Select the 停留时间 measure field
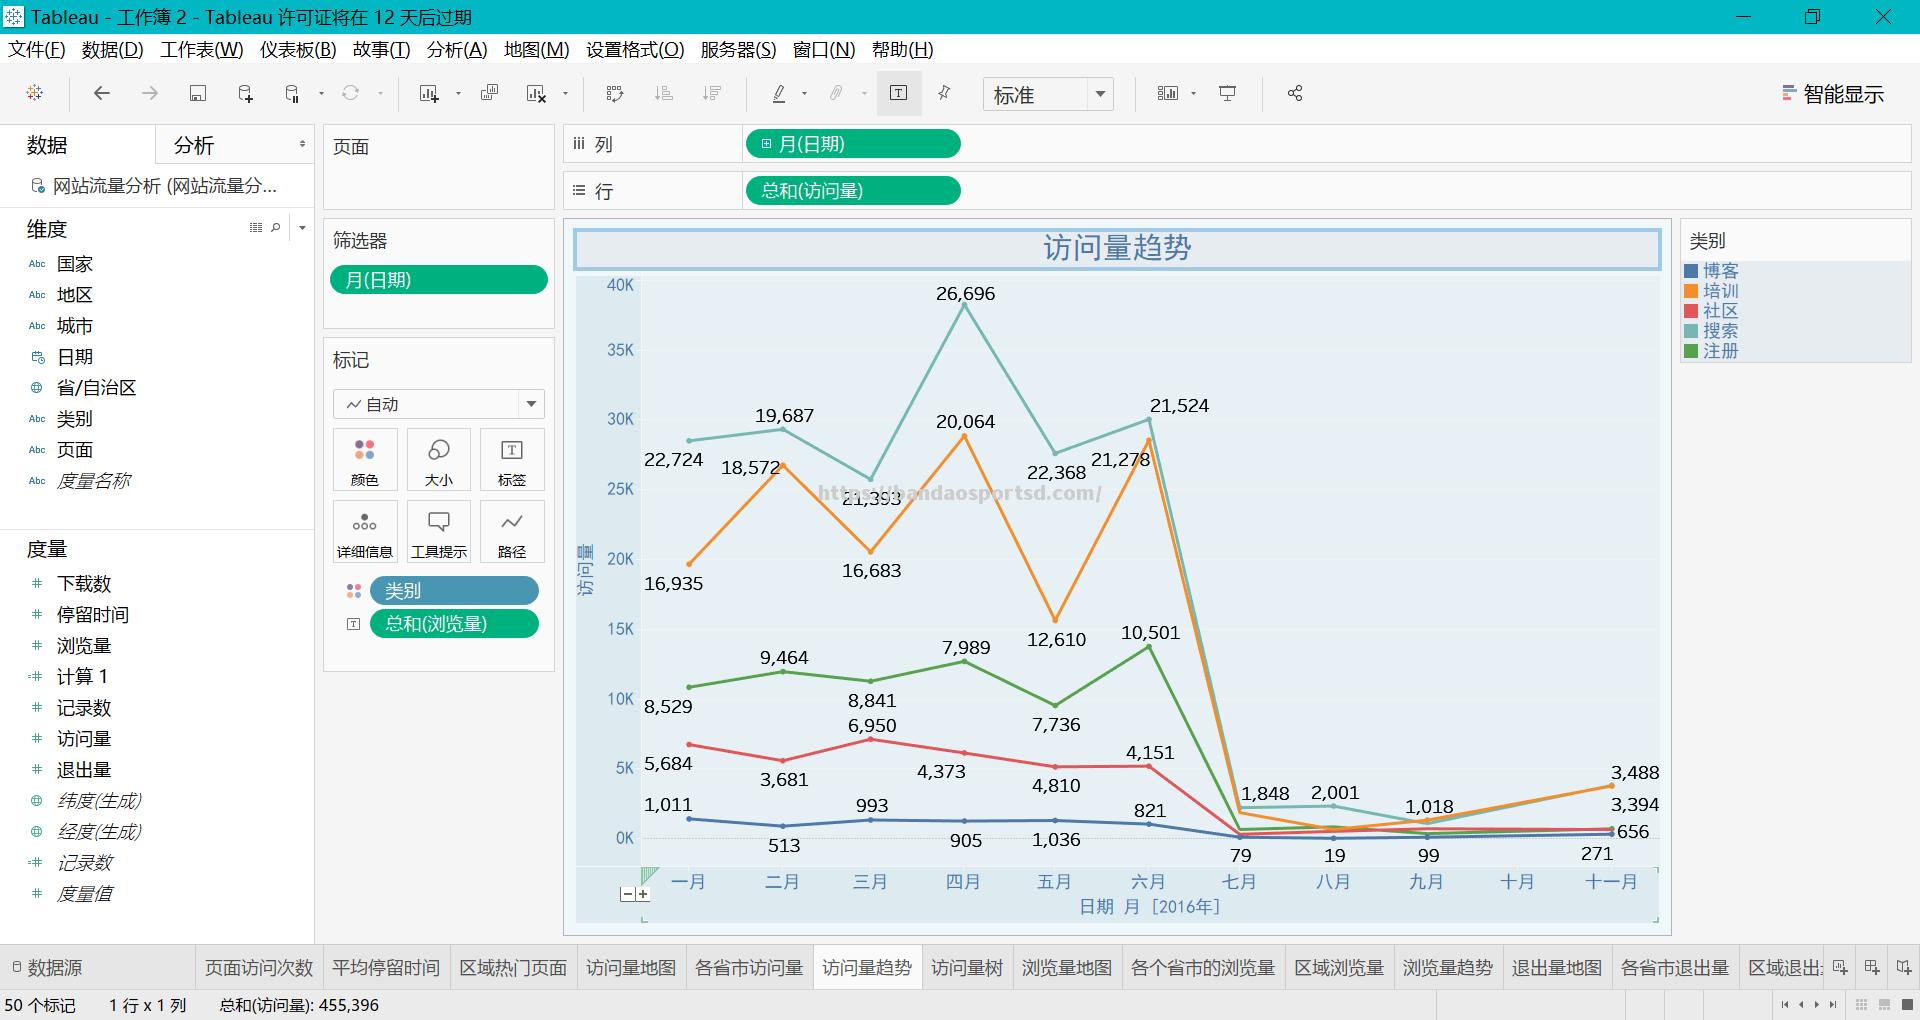 tap(92, 615)
